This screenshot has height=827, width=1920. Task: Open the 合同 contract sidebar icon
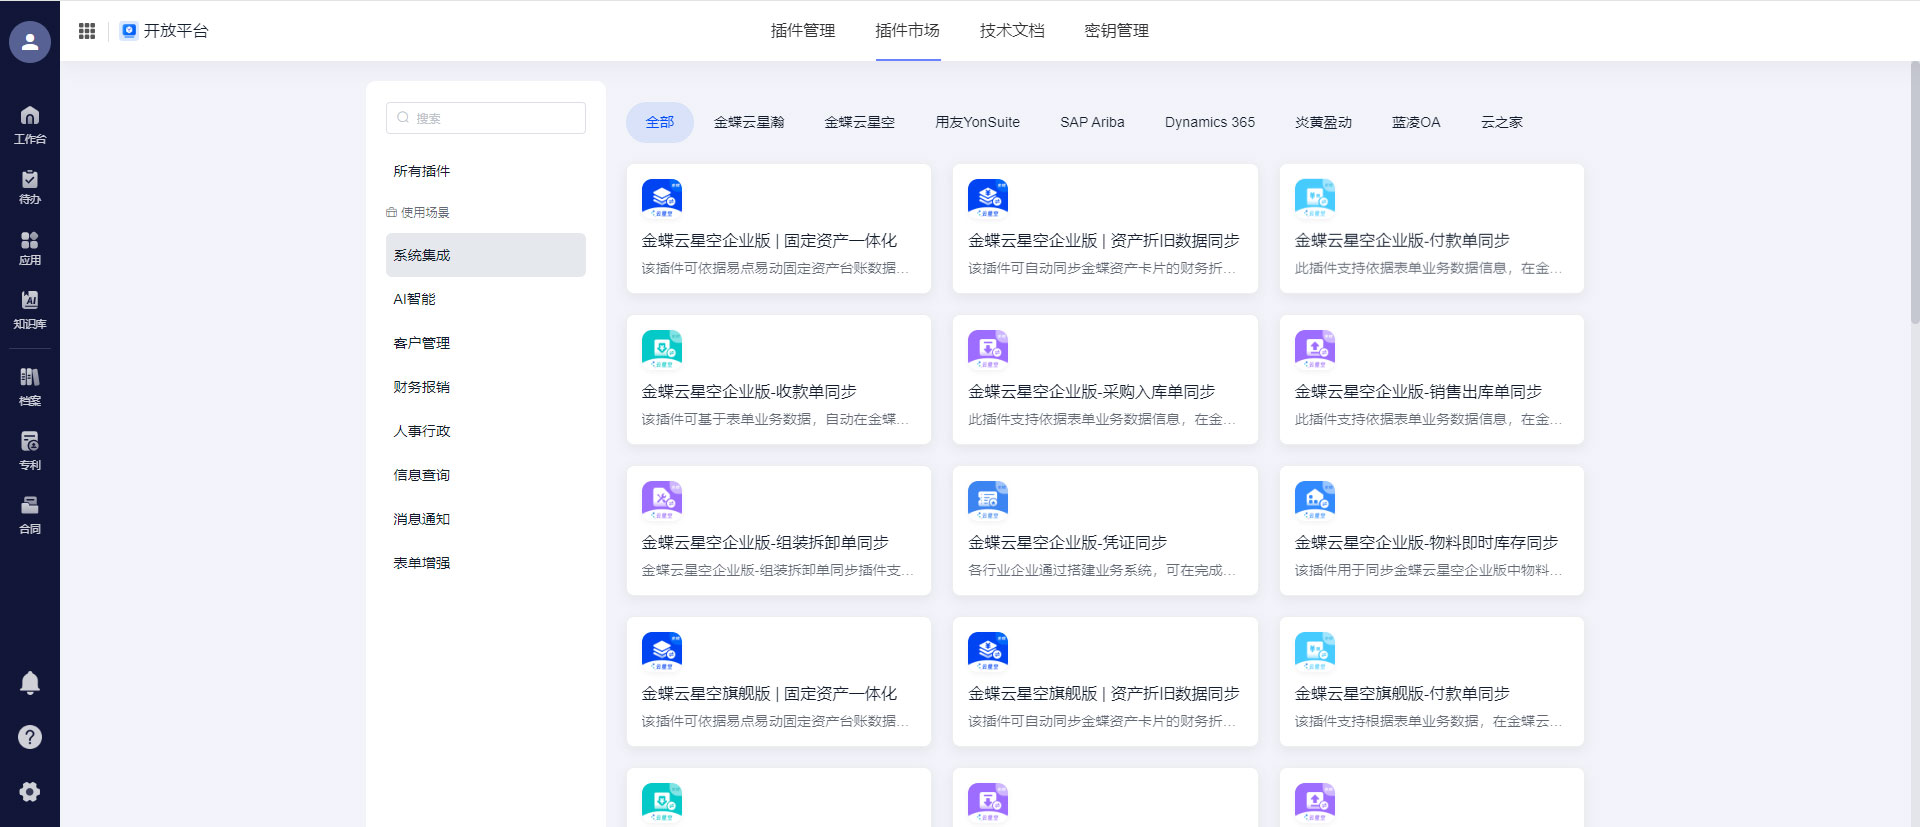click(30, 514)
